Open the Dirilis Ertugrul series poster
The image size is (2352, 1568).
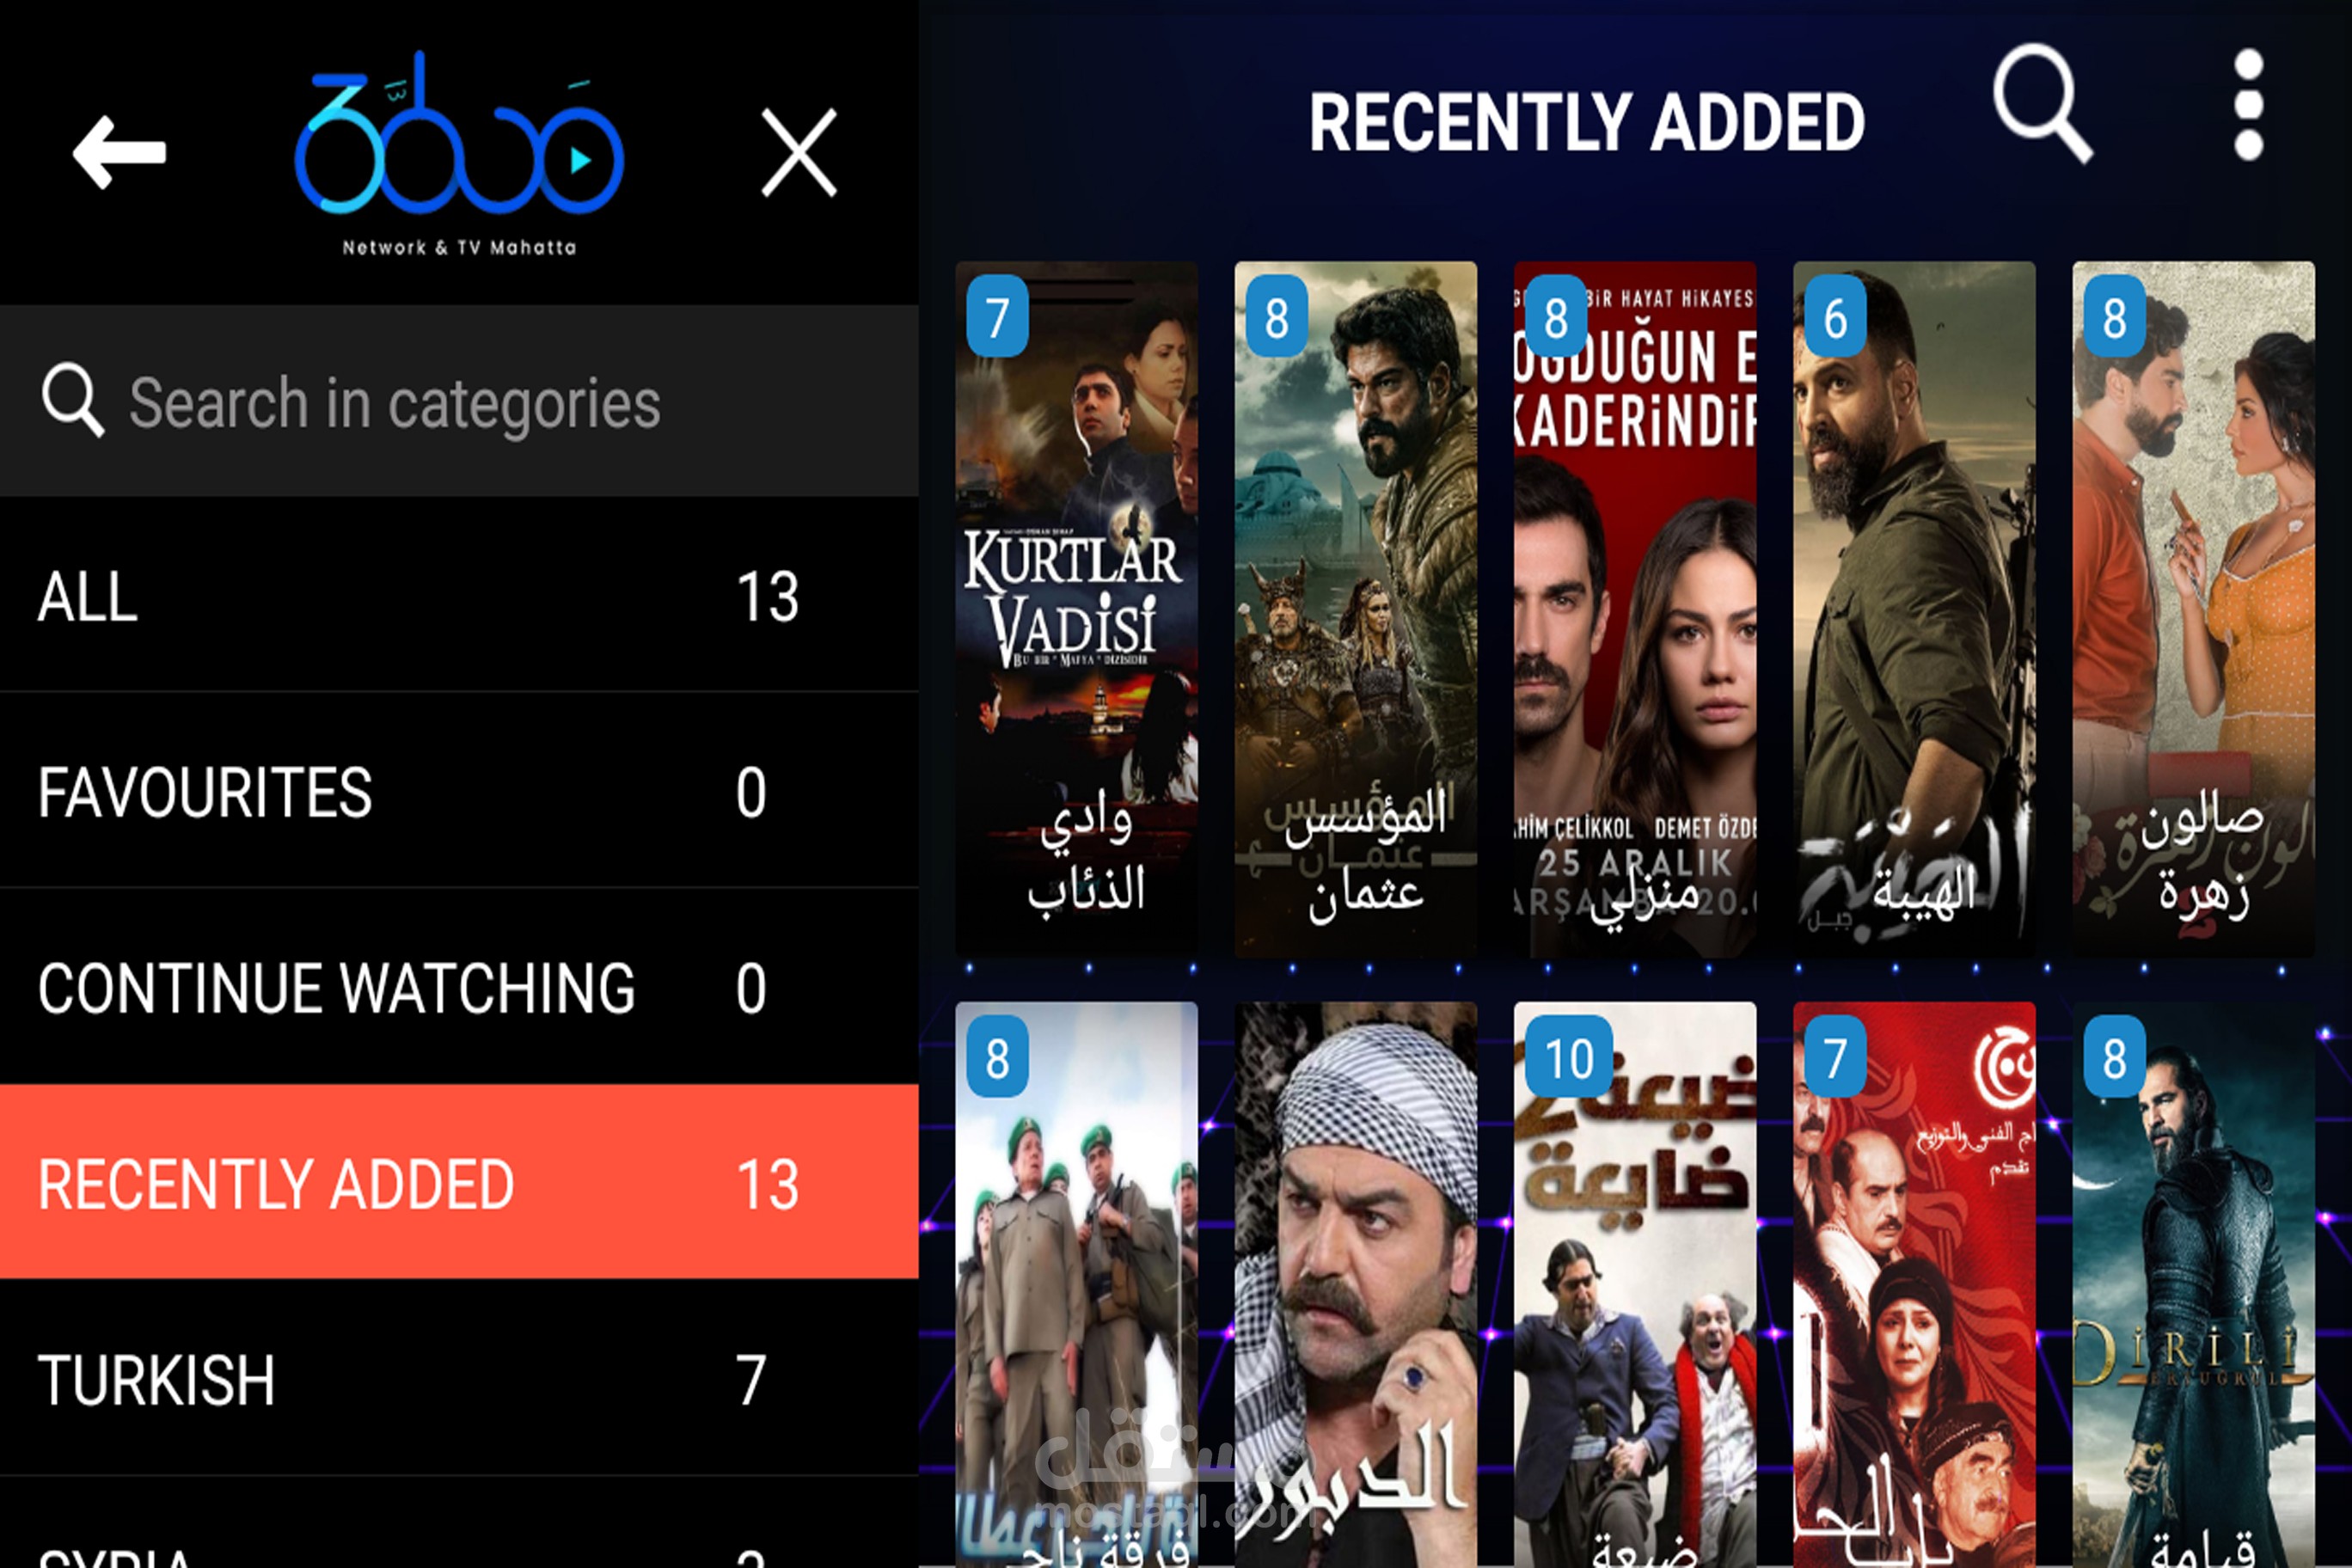[x=2193, y=1285]
